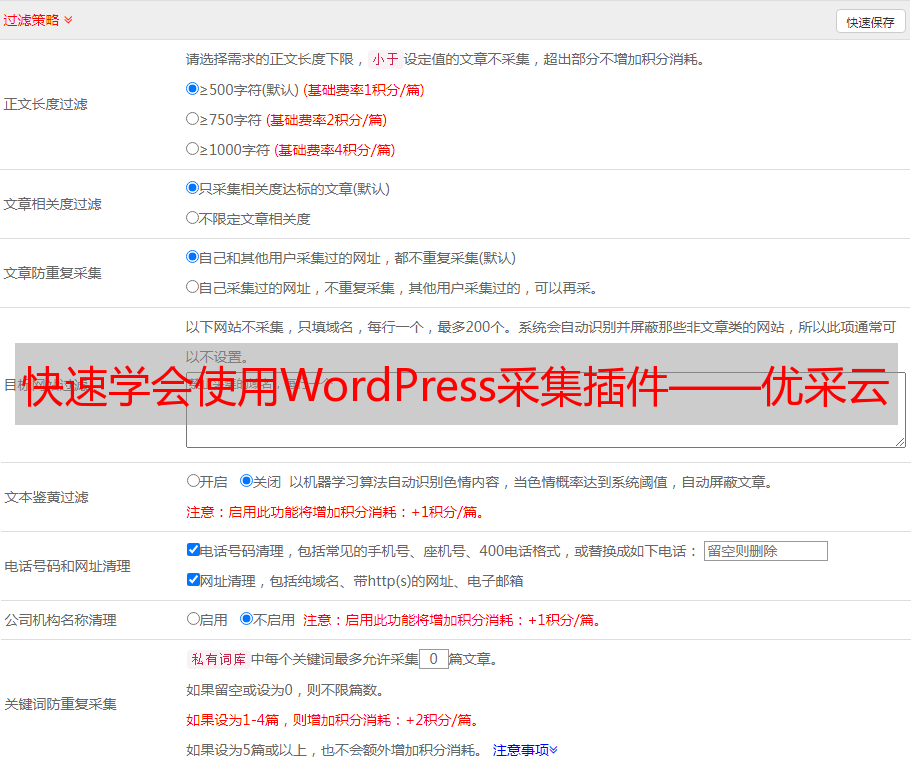Choose 不限定文章相关度 radio option
912x768 pixels.
(193, 218)
